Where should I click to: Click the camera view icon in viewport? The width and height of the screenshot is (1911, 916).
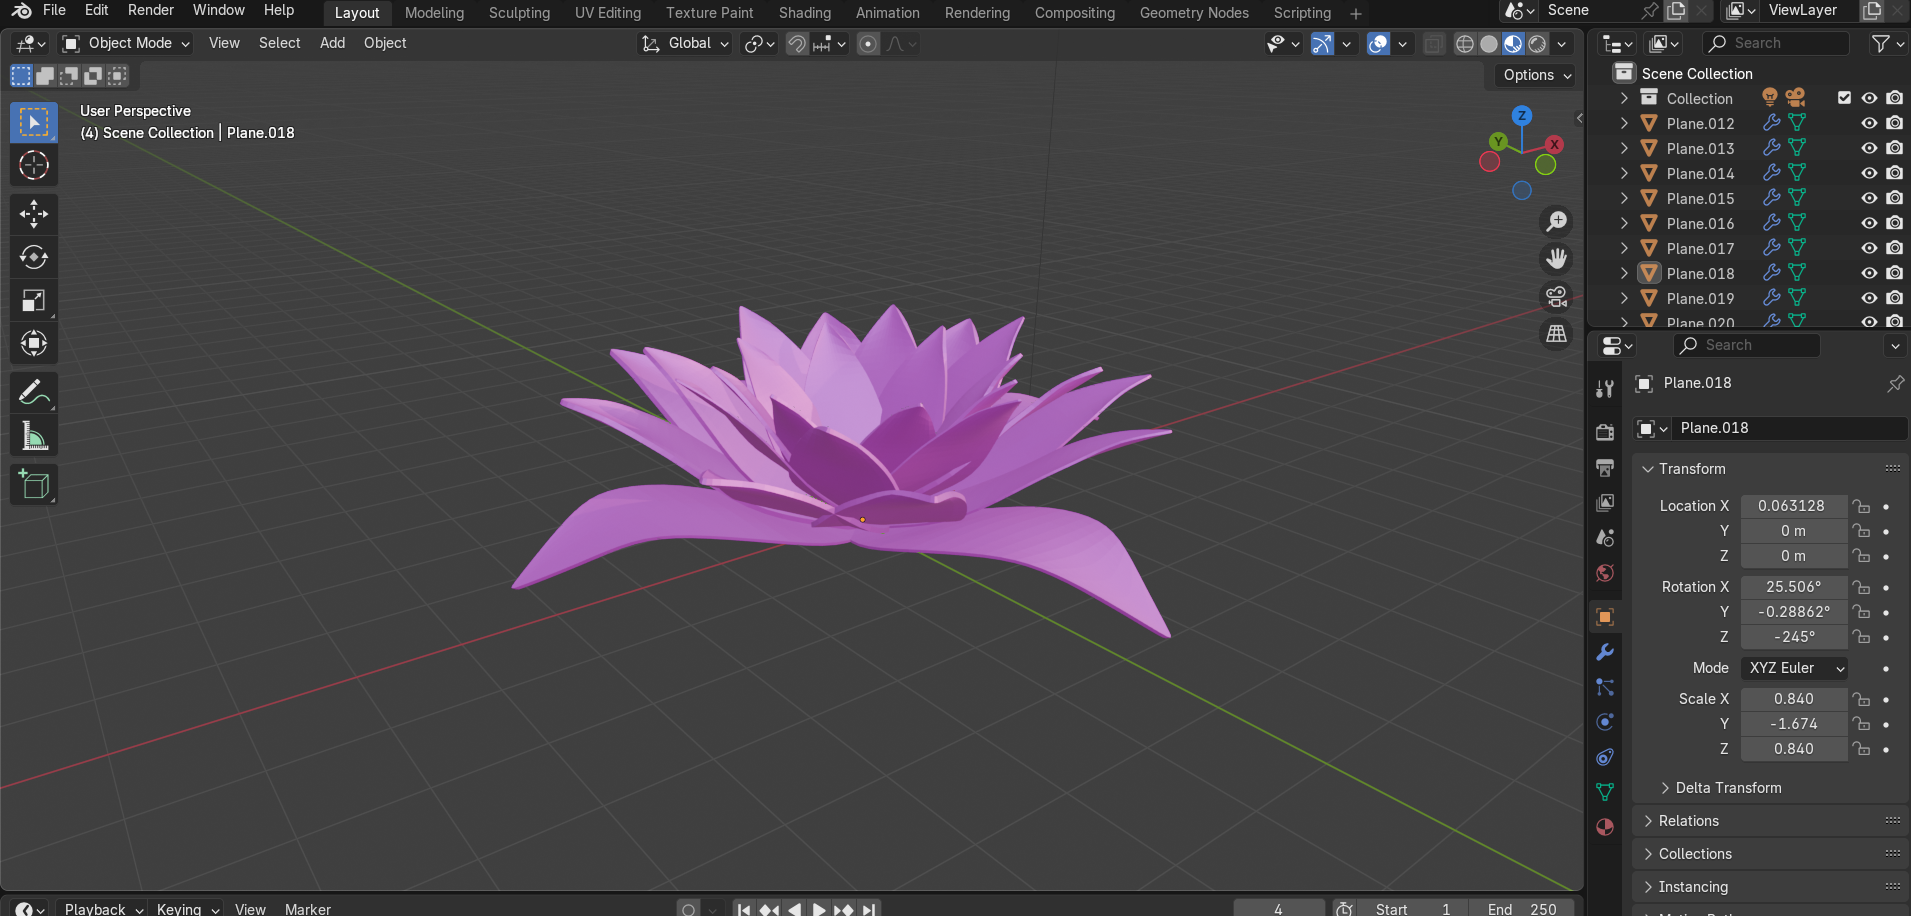(x=1556, y=297)
